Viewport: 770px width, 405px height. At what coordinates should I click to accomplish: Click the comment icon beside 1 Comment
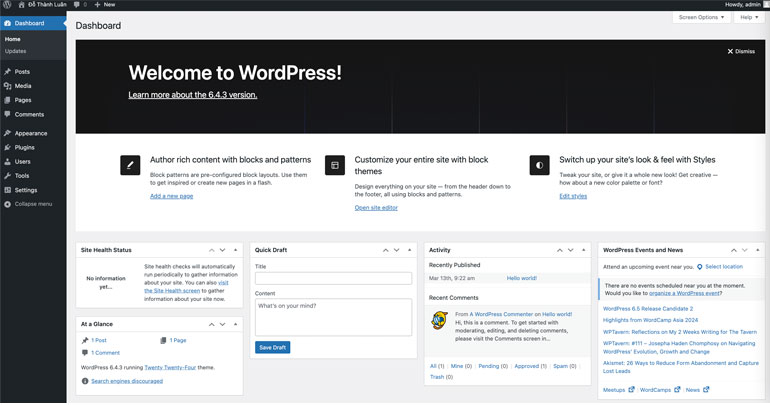click(85, 353)
